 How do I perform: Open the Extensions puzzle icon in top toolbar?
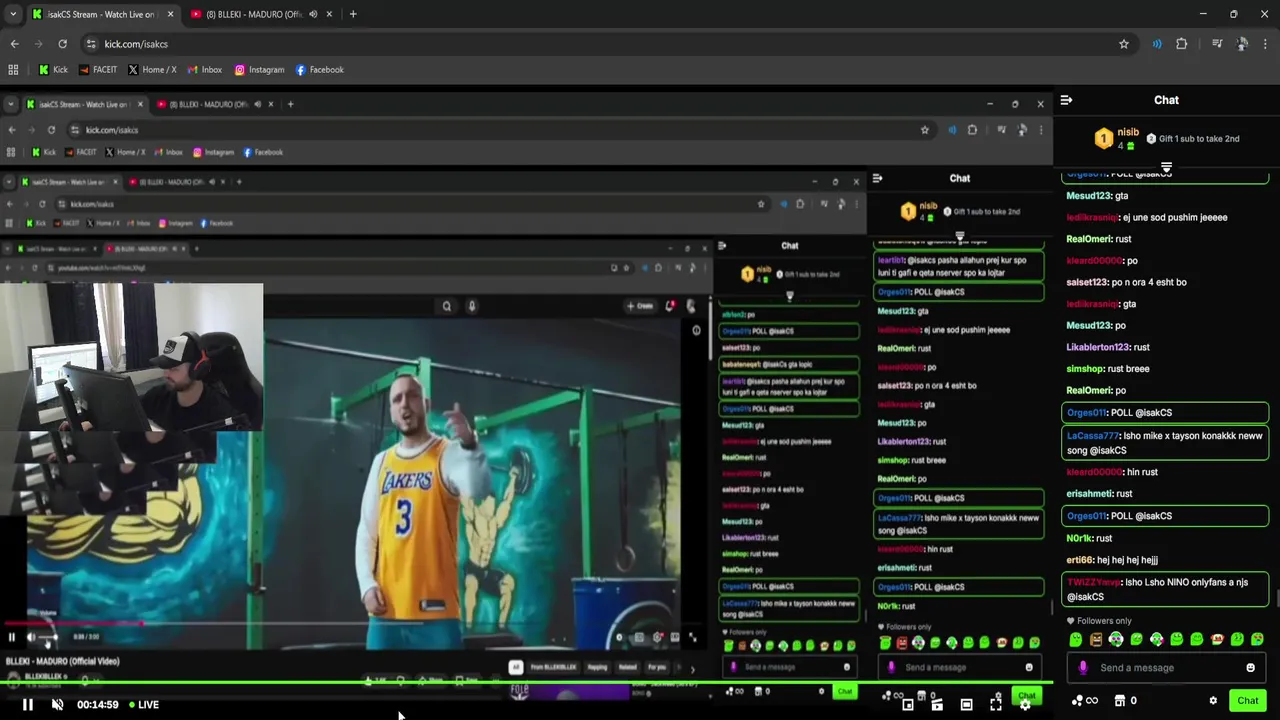[1182, 44]
